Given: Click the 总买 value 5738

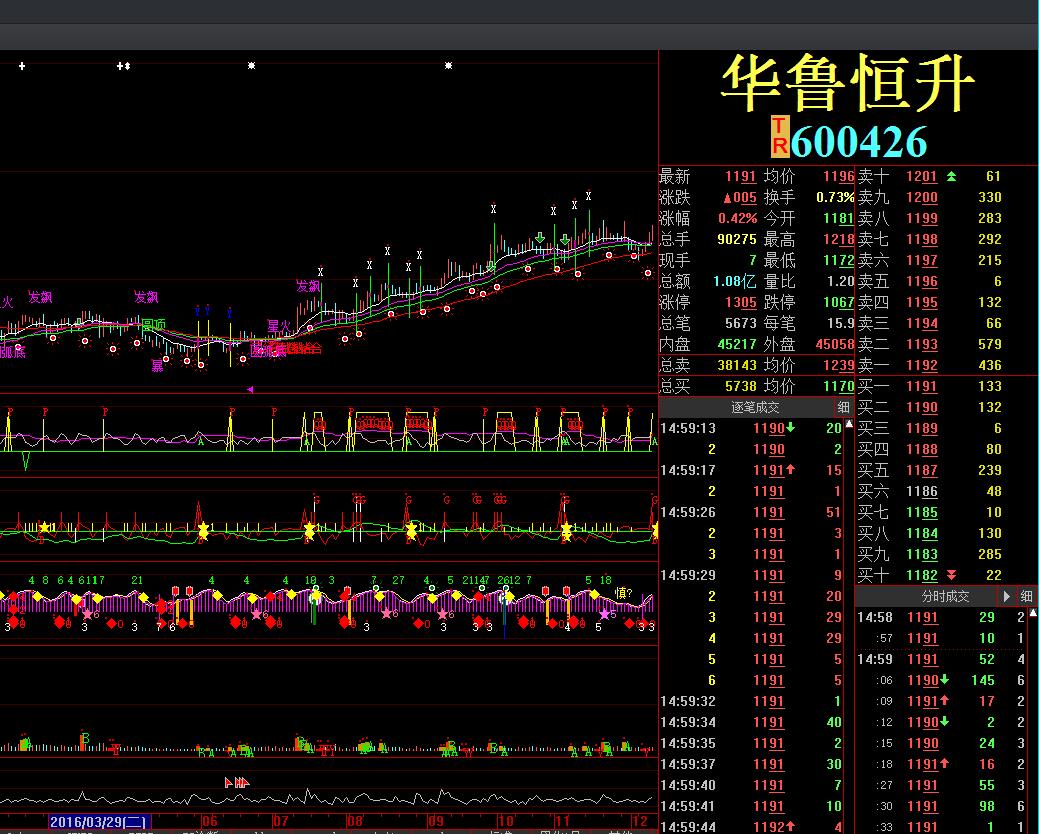Looking at the screenshot, I should point(740,386).
